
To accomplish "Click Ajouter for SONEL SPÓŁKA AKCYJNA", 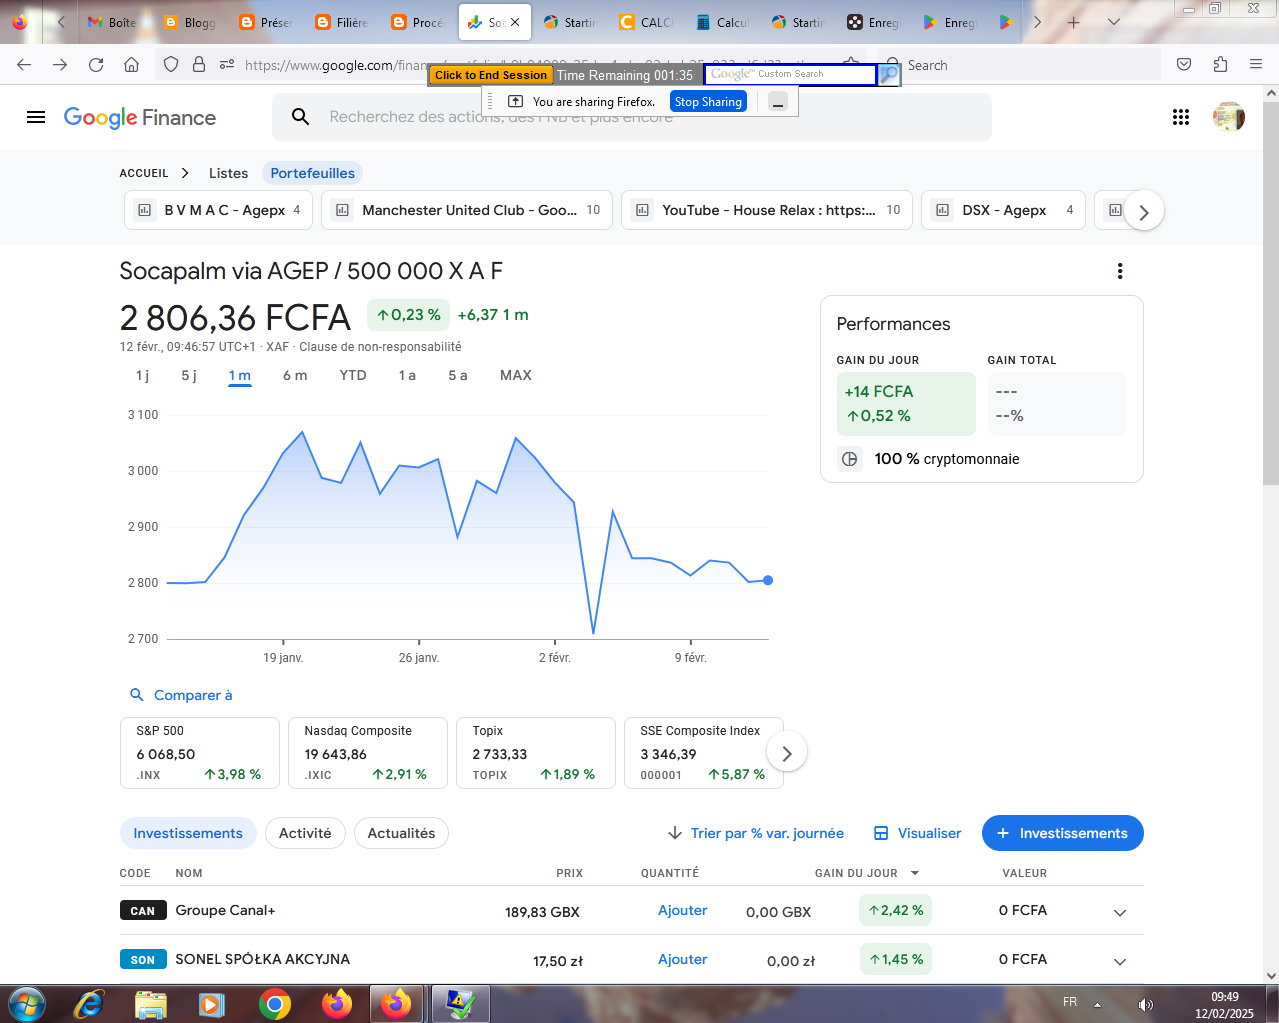I will pos(683,959).
